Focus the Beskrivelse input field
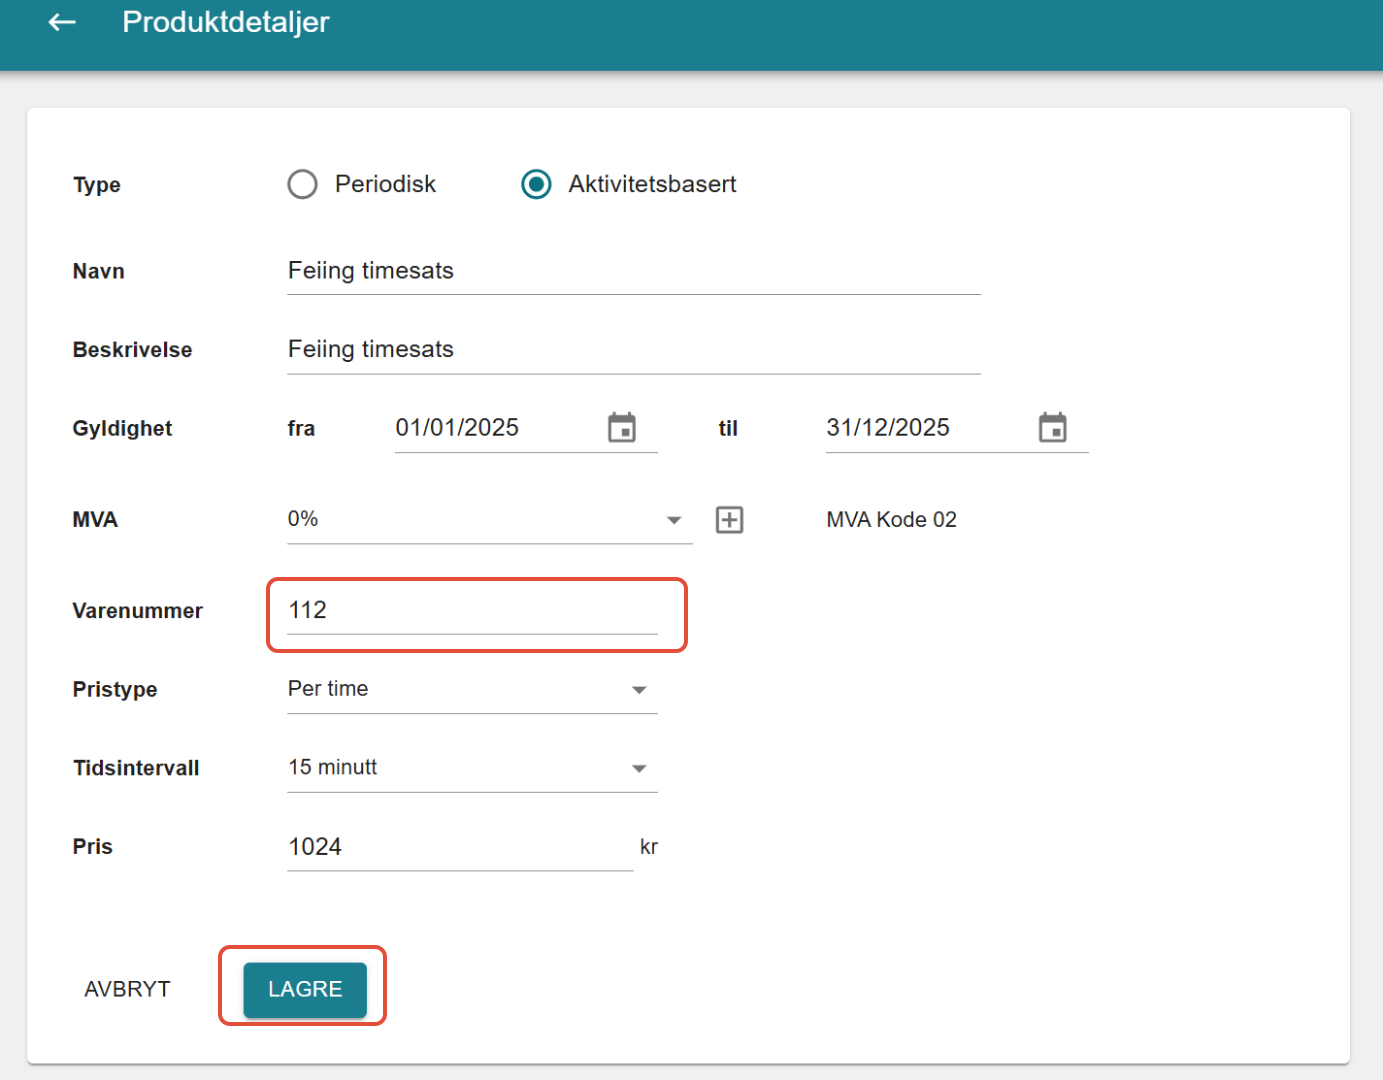Screen dimensions: 1383x1080 tap(634, 350)
